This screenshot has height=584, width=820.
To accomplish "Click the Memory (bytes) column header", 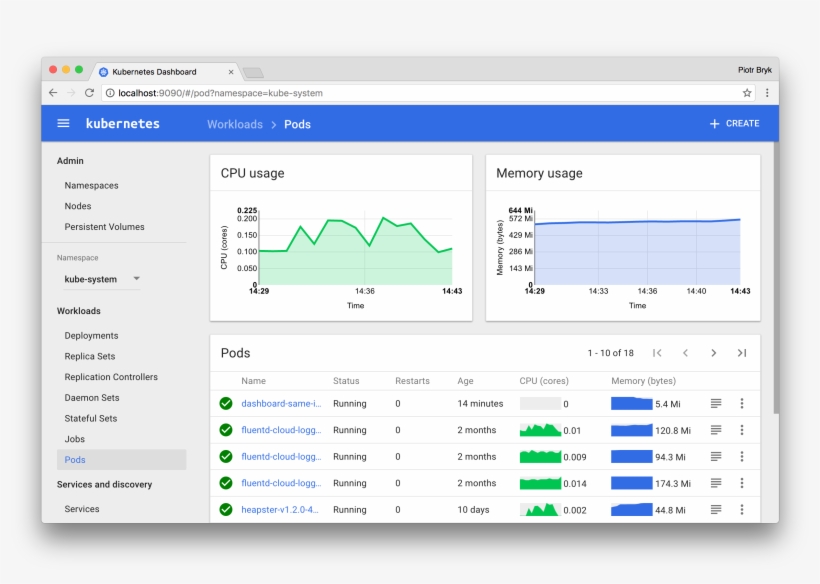I will (643, 381).
